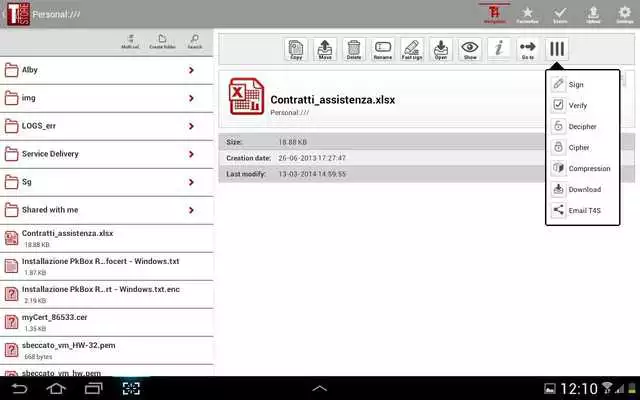Image resolution: width=640 pixels, height=400 pixels.
Task: Click the Delete trash icon
Action: (354, 49)
